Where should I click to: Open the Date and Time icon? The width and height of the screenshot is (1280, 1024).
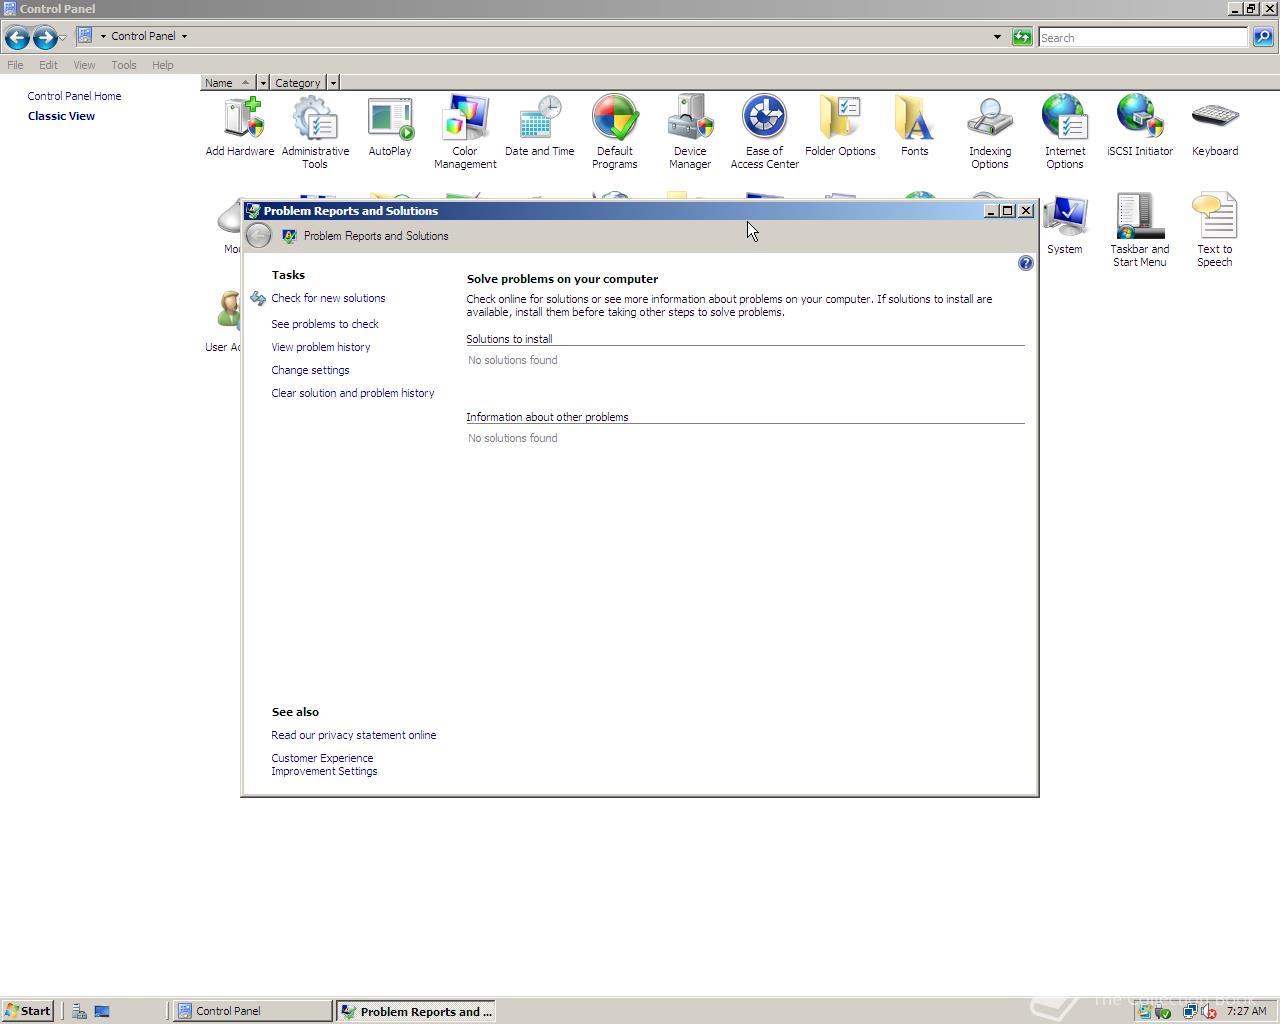point(540,127)
